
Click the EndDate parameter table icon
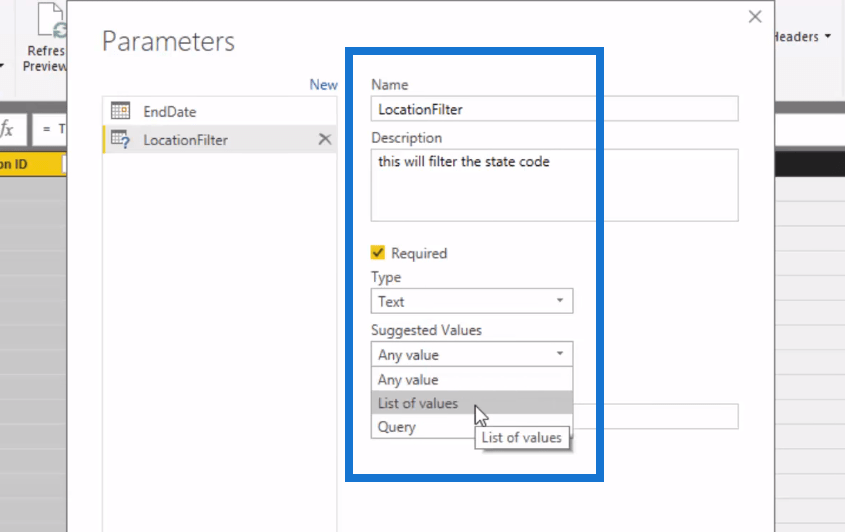point(120,110)
